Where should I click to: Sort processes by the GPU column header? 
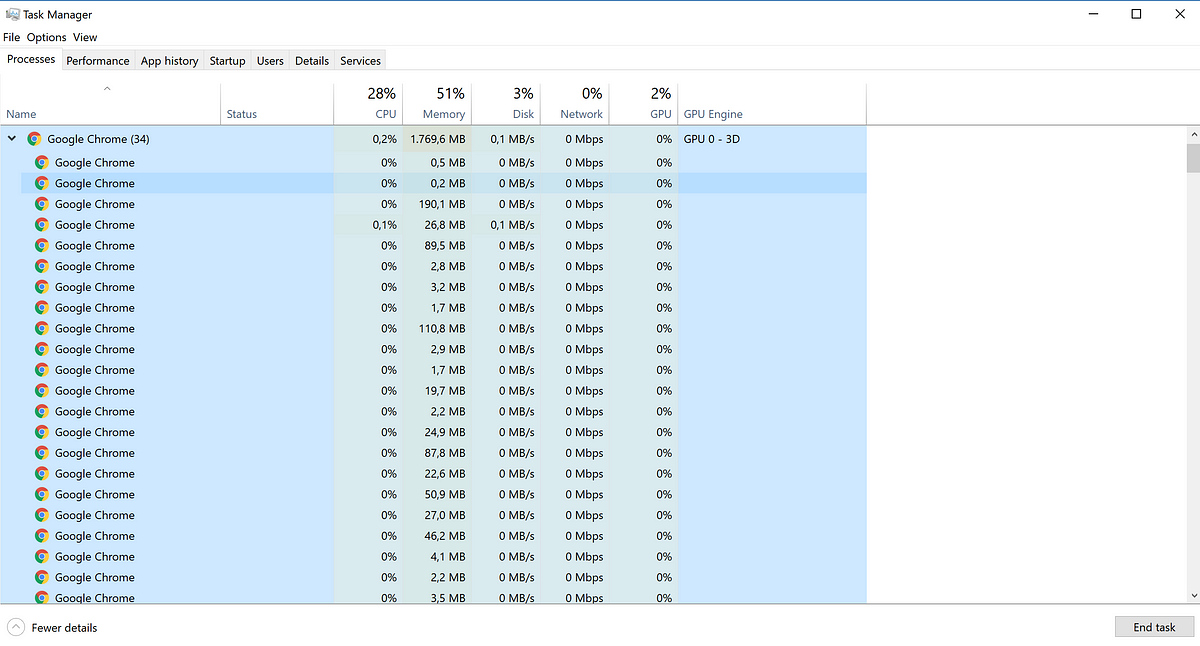pyautogui.click(x=644, y=104)
